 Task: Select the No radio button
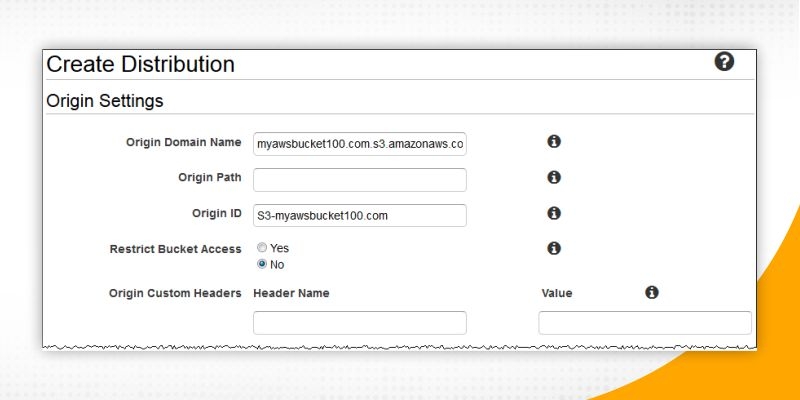(x=262, y=264)
